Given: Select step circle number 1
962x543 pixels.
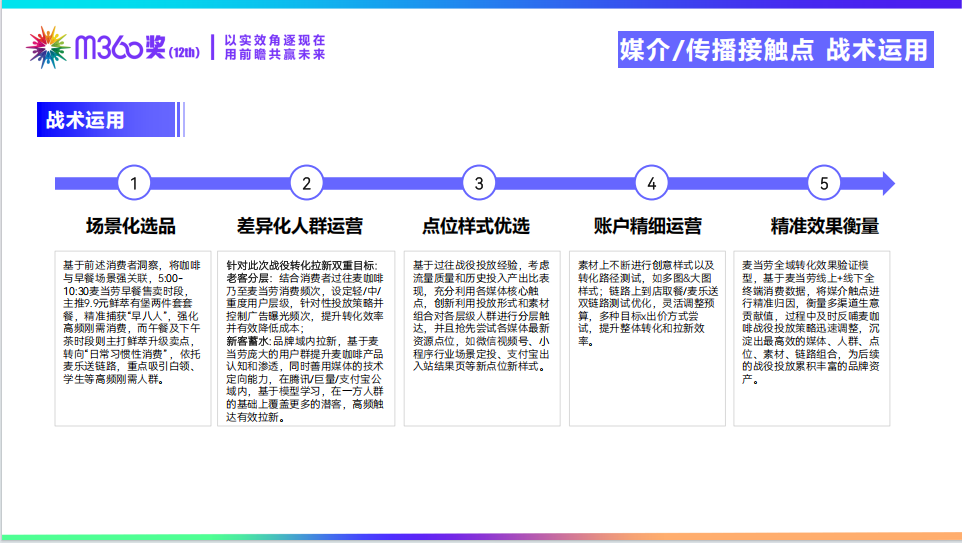Looking at the screenshot, I should click(134, 183).
